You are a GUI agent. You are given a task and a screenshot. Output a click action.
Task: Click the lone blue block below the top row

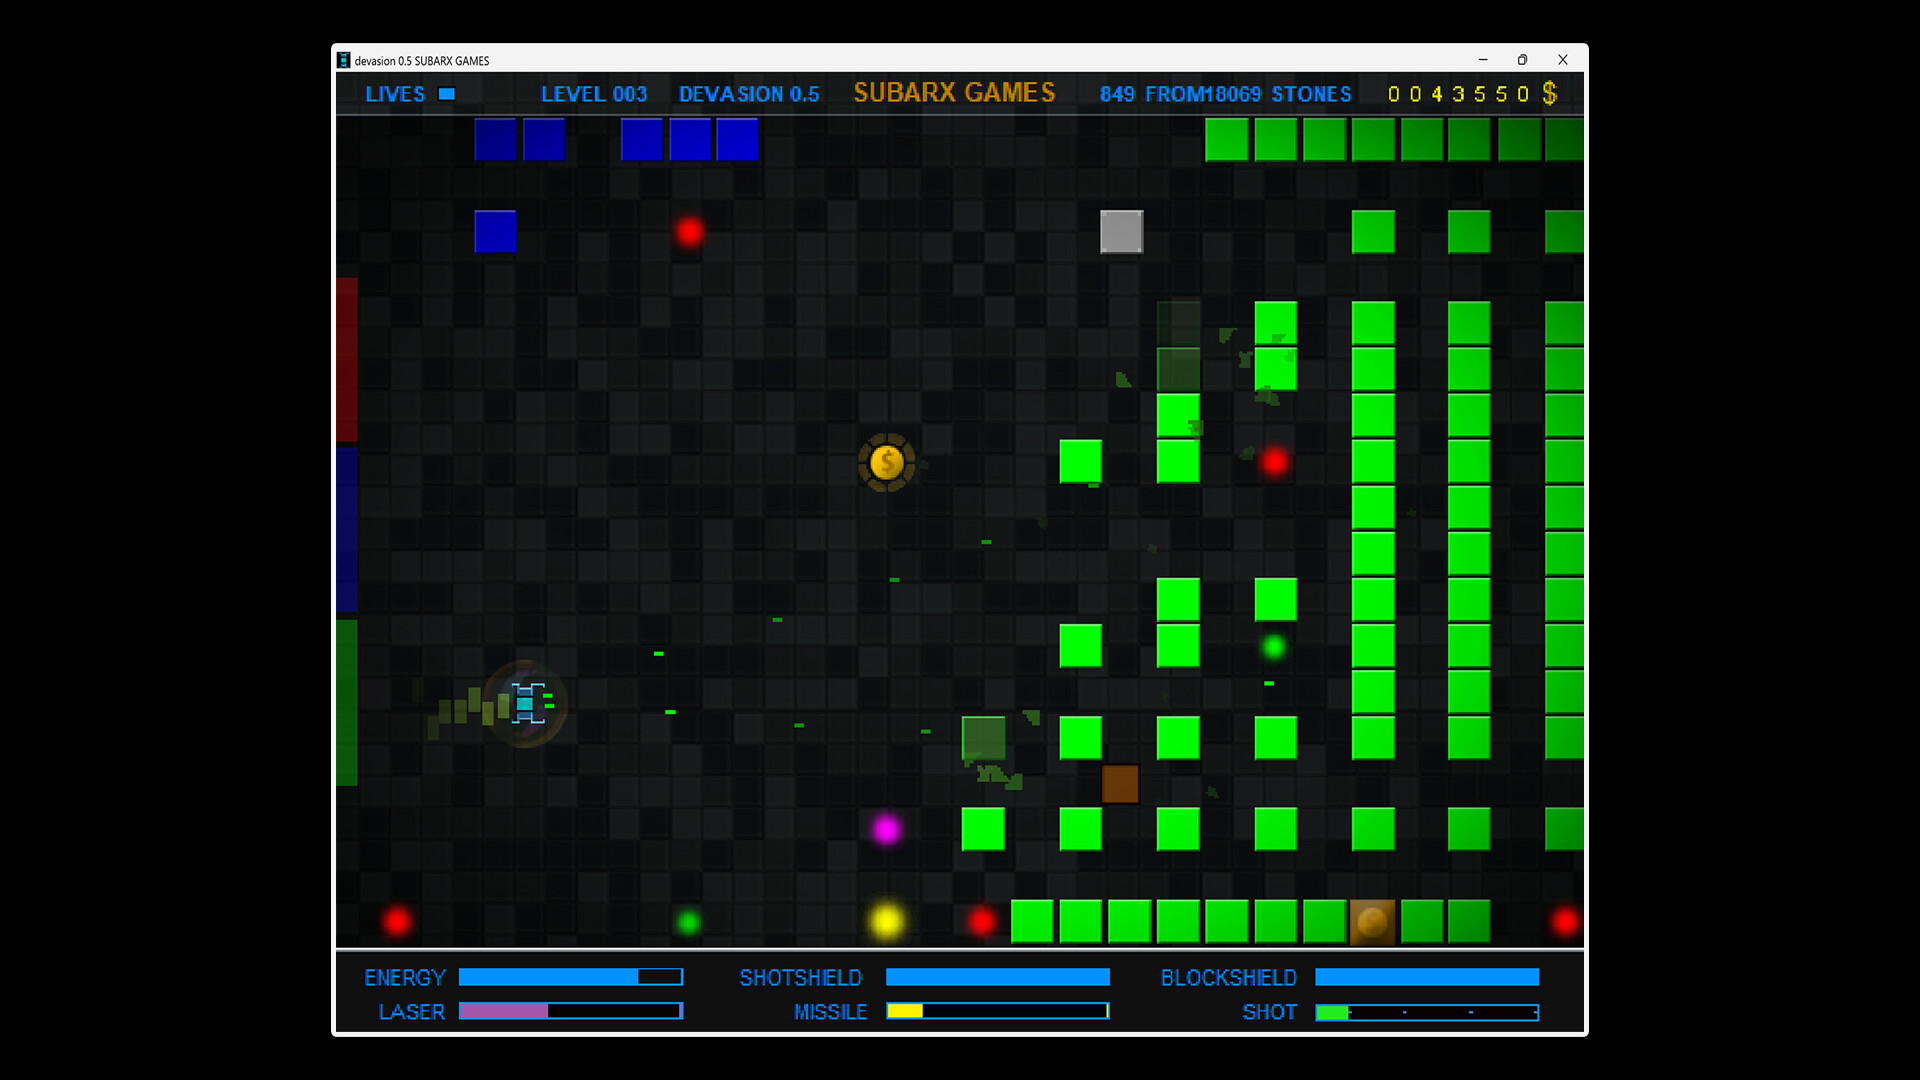tap(495, 231)
